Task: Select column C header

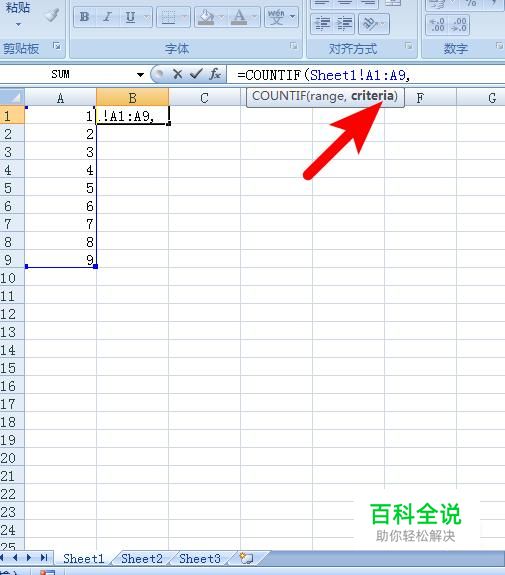Action: [204, 98]
